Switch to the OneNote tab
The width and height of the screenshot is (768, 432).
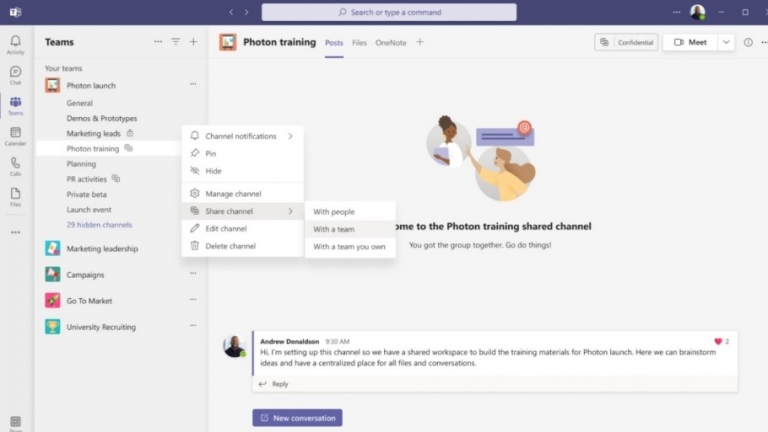[391, 43]
